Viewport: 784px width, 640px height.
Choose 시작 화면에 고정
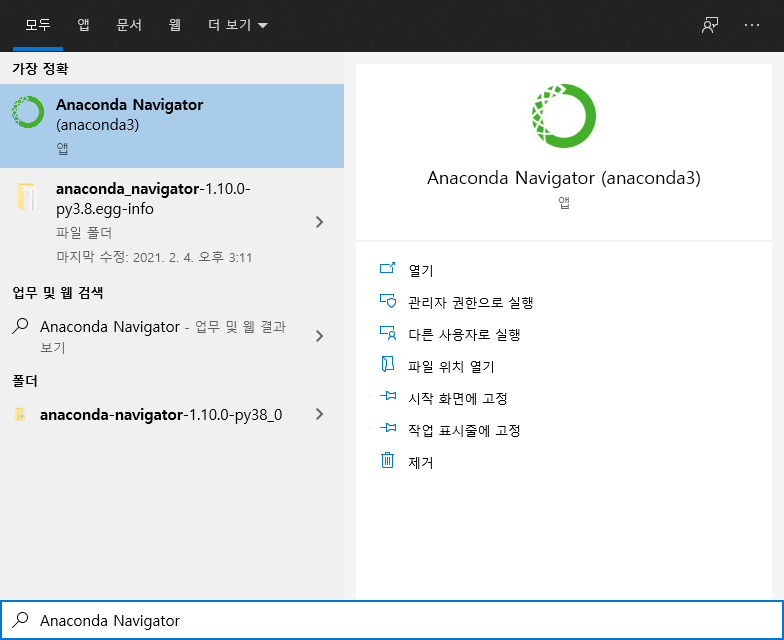tap(458, 398)
